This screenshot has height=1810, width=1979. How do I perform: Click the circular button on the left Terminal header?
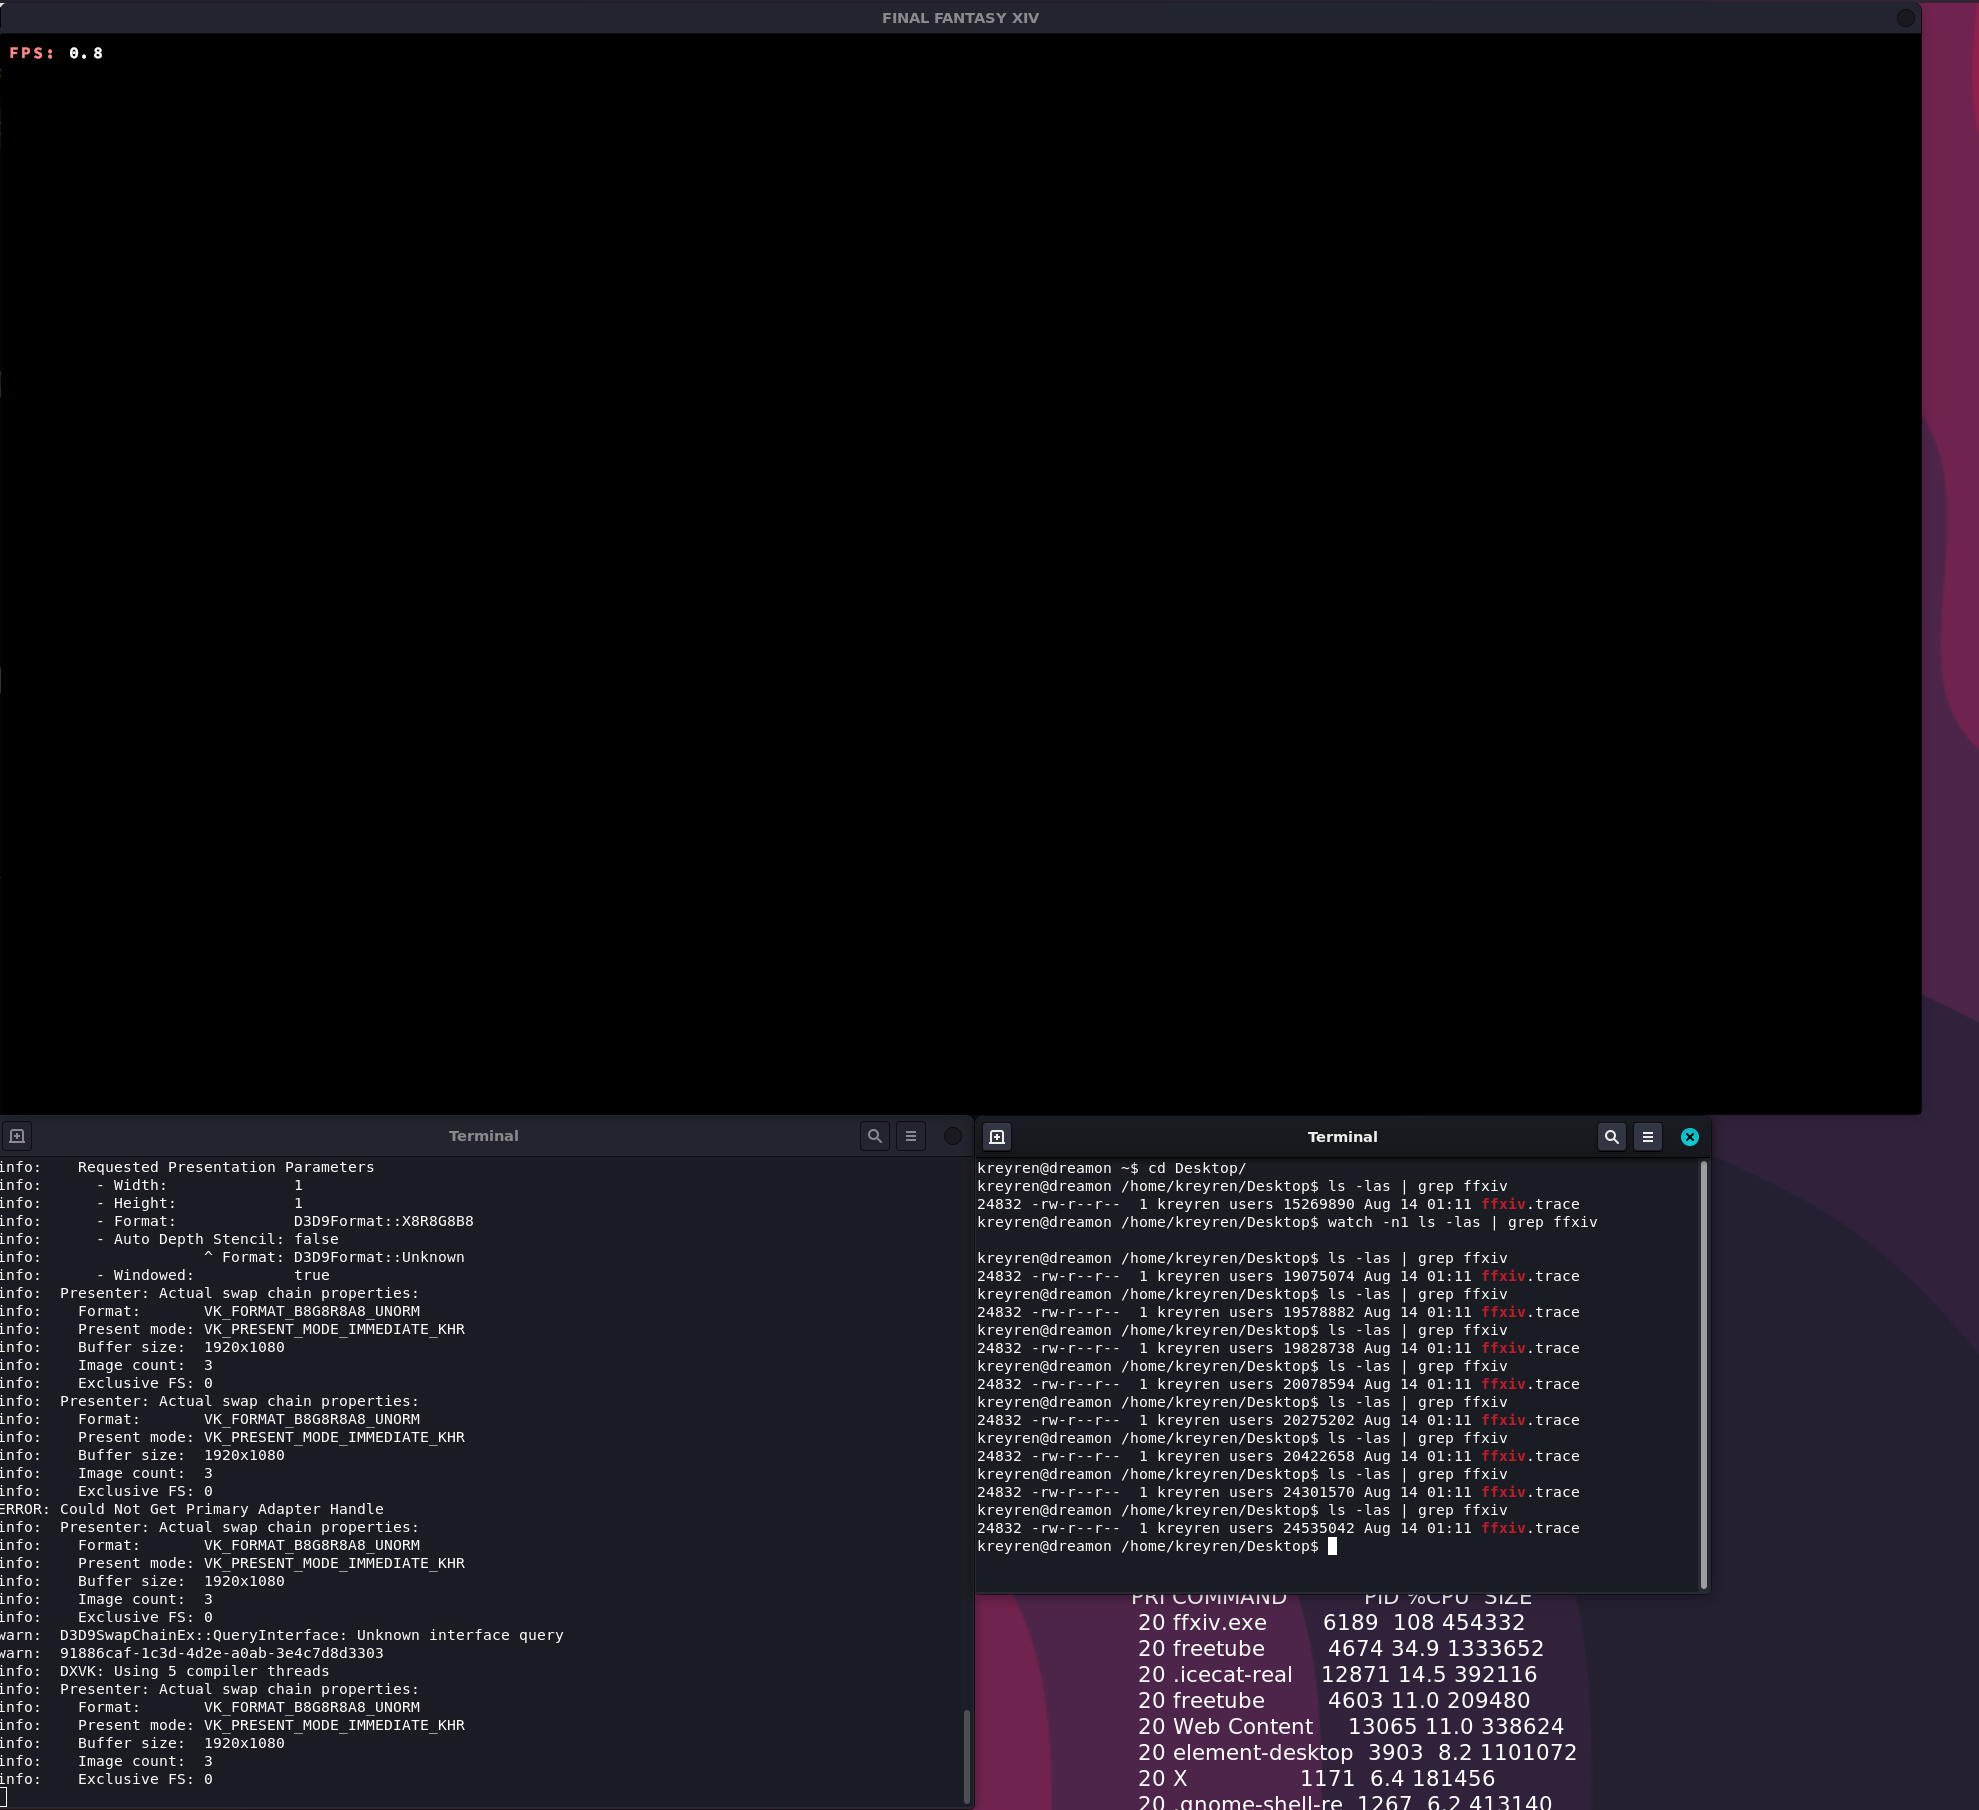pos(952,1136)
